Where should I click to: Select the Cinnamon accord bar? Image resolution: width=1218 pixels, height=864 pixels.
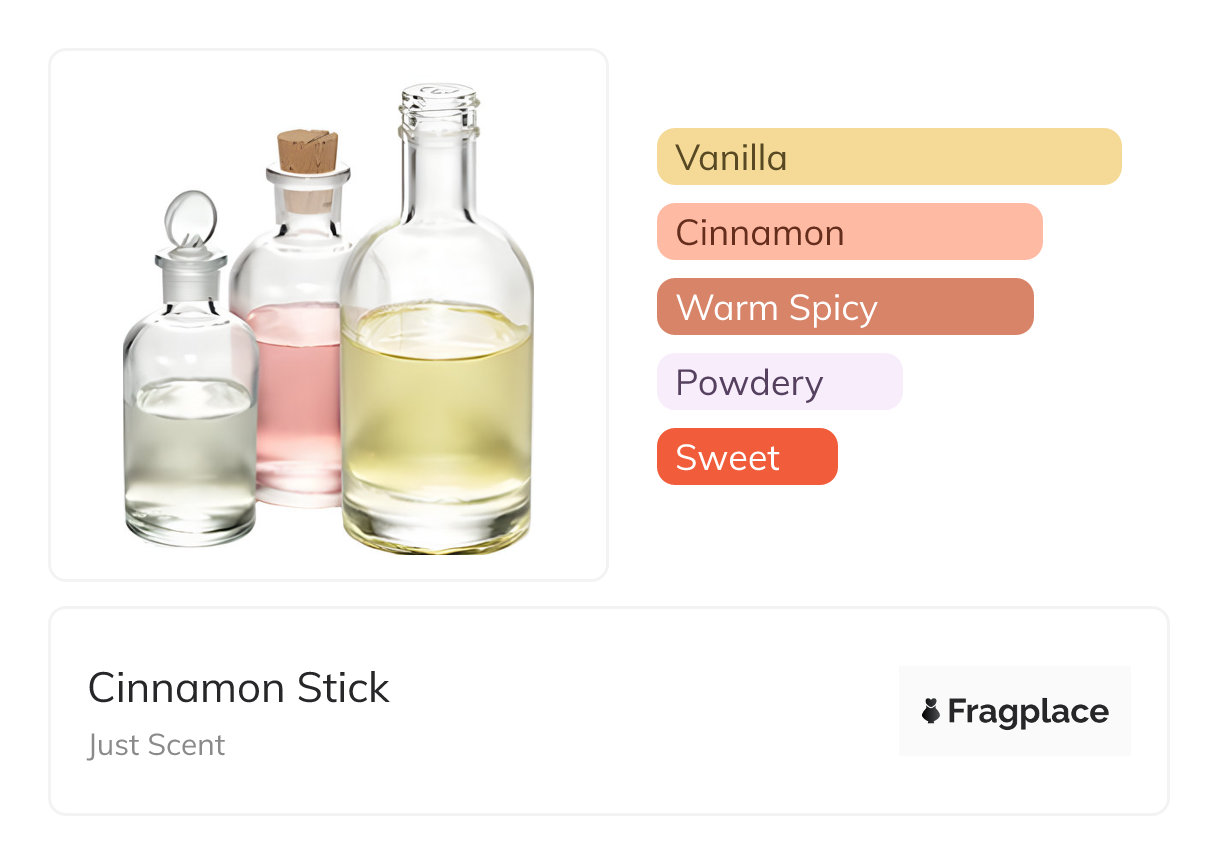[x=849, y=232]
